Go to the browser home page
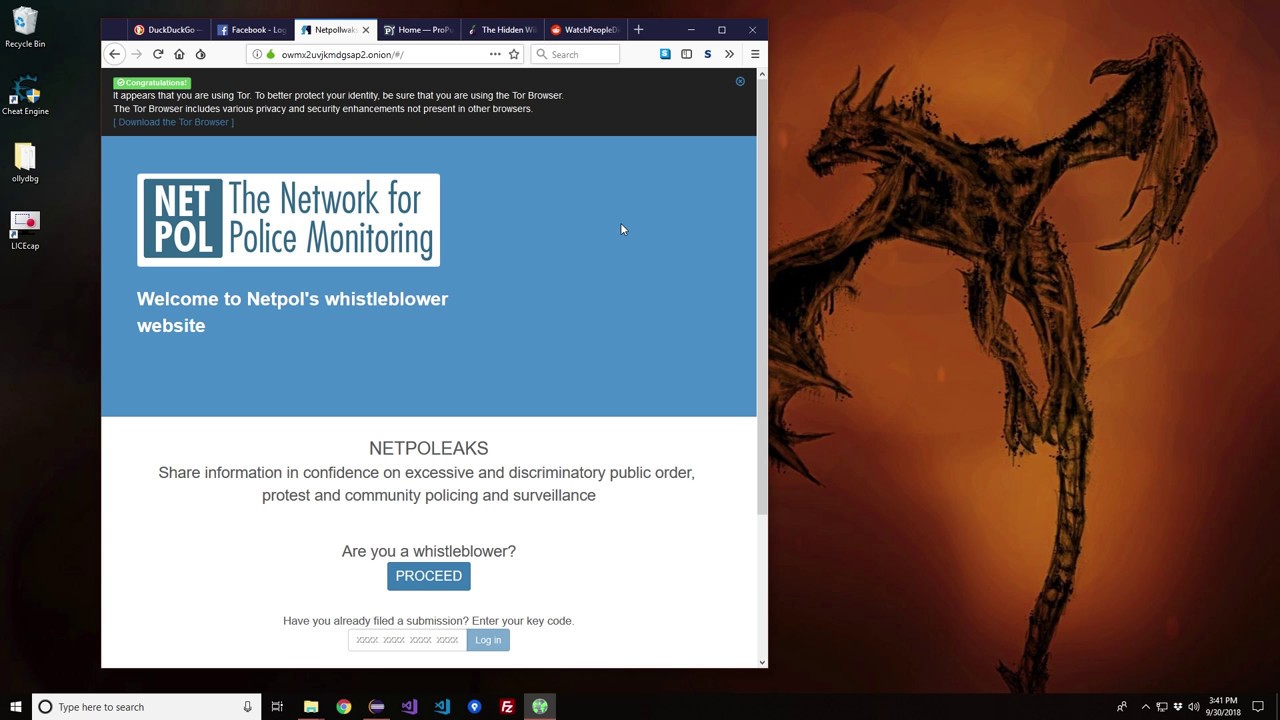The width and height of the screenshot is (1280, 720). click(179, 54)
